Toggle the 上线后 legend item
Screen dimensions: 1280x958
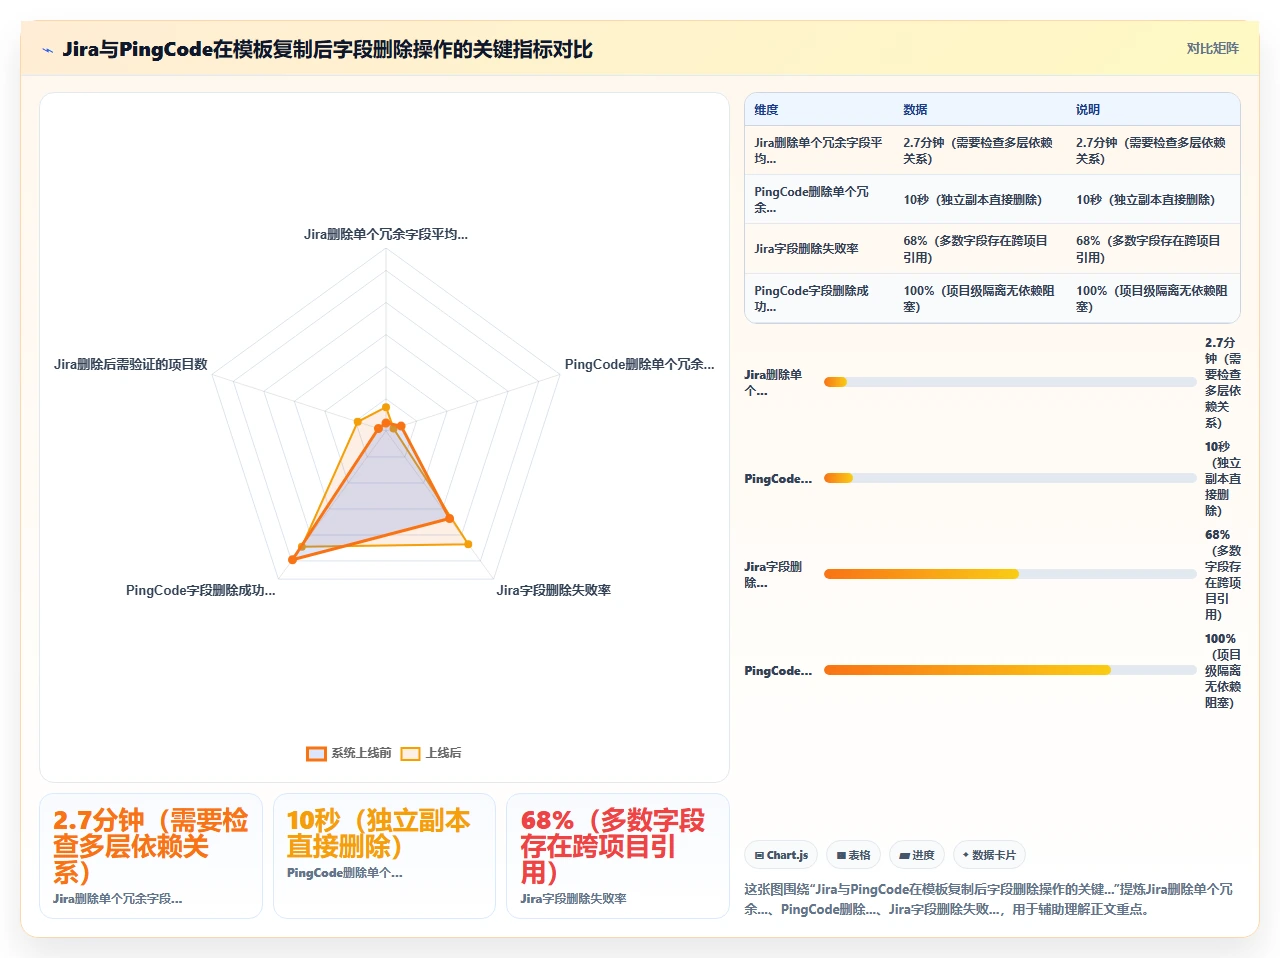(x=431, y=753)
